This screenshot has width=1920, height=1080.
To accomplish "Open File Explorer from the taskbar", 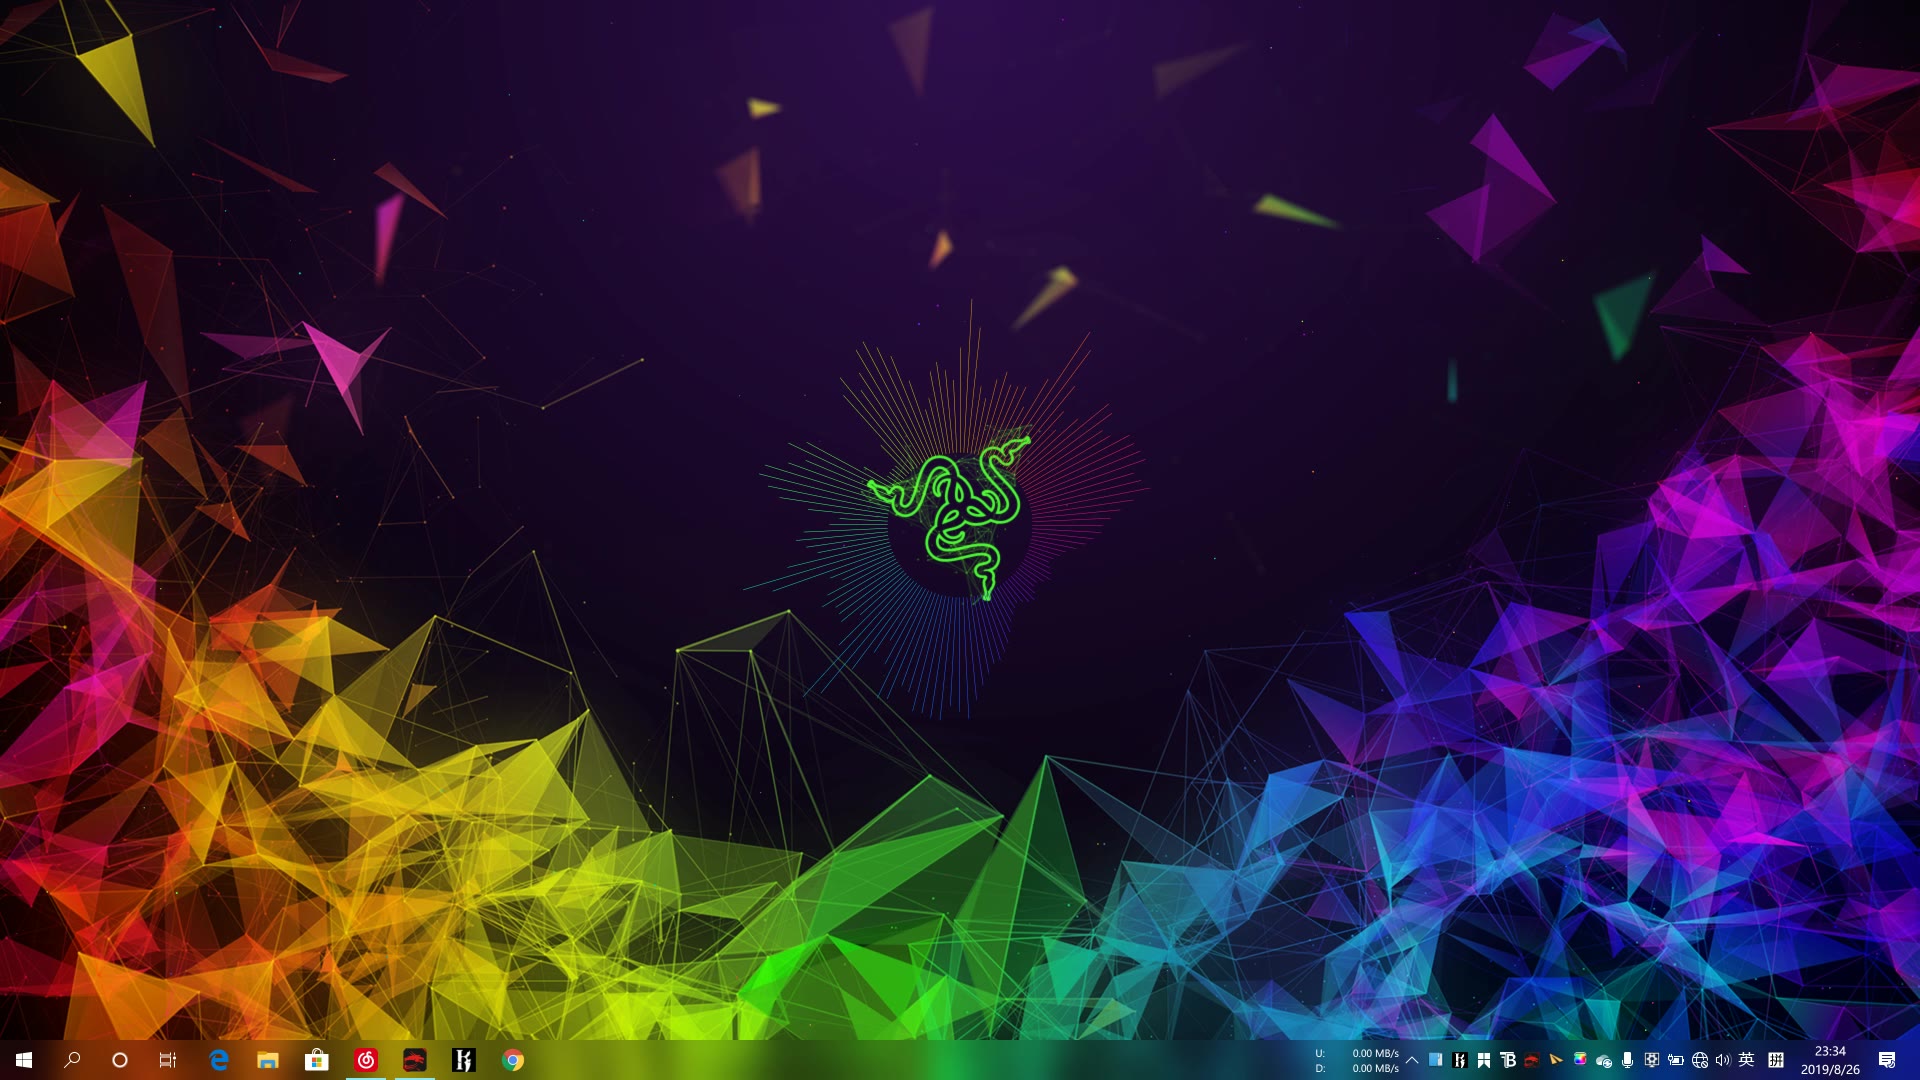I will point(266,1060).
